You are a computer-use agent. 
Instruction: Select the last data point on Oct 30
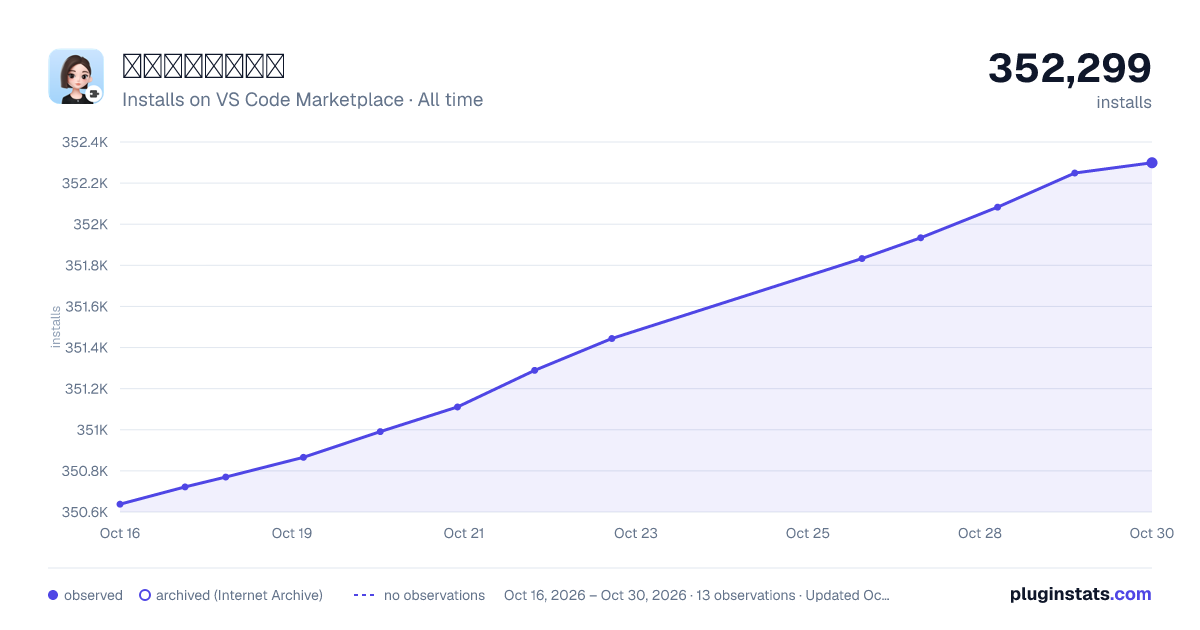[1152, 163]
